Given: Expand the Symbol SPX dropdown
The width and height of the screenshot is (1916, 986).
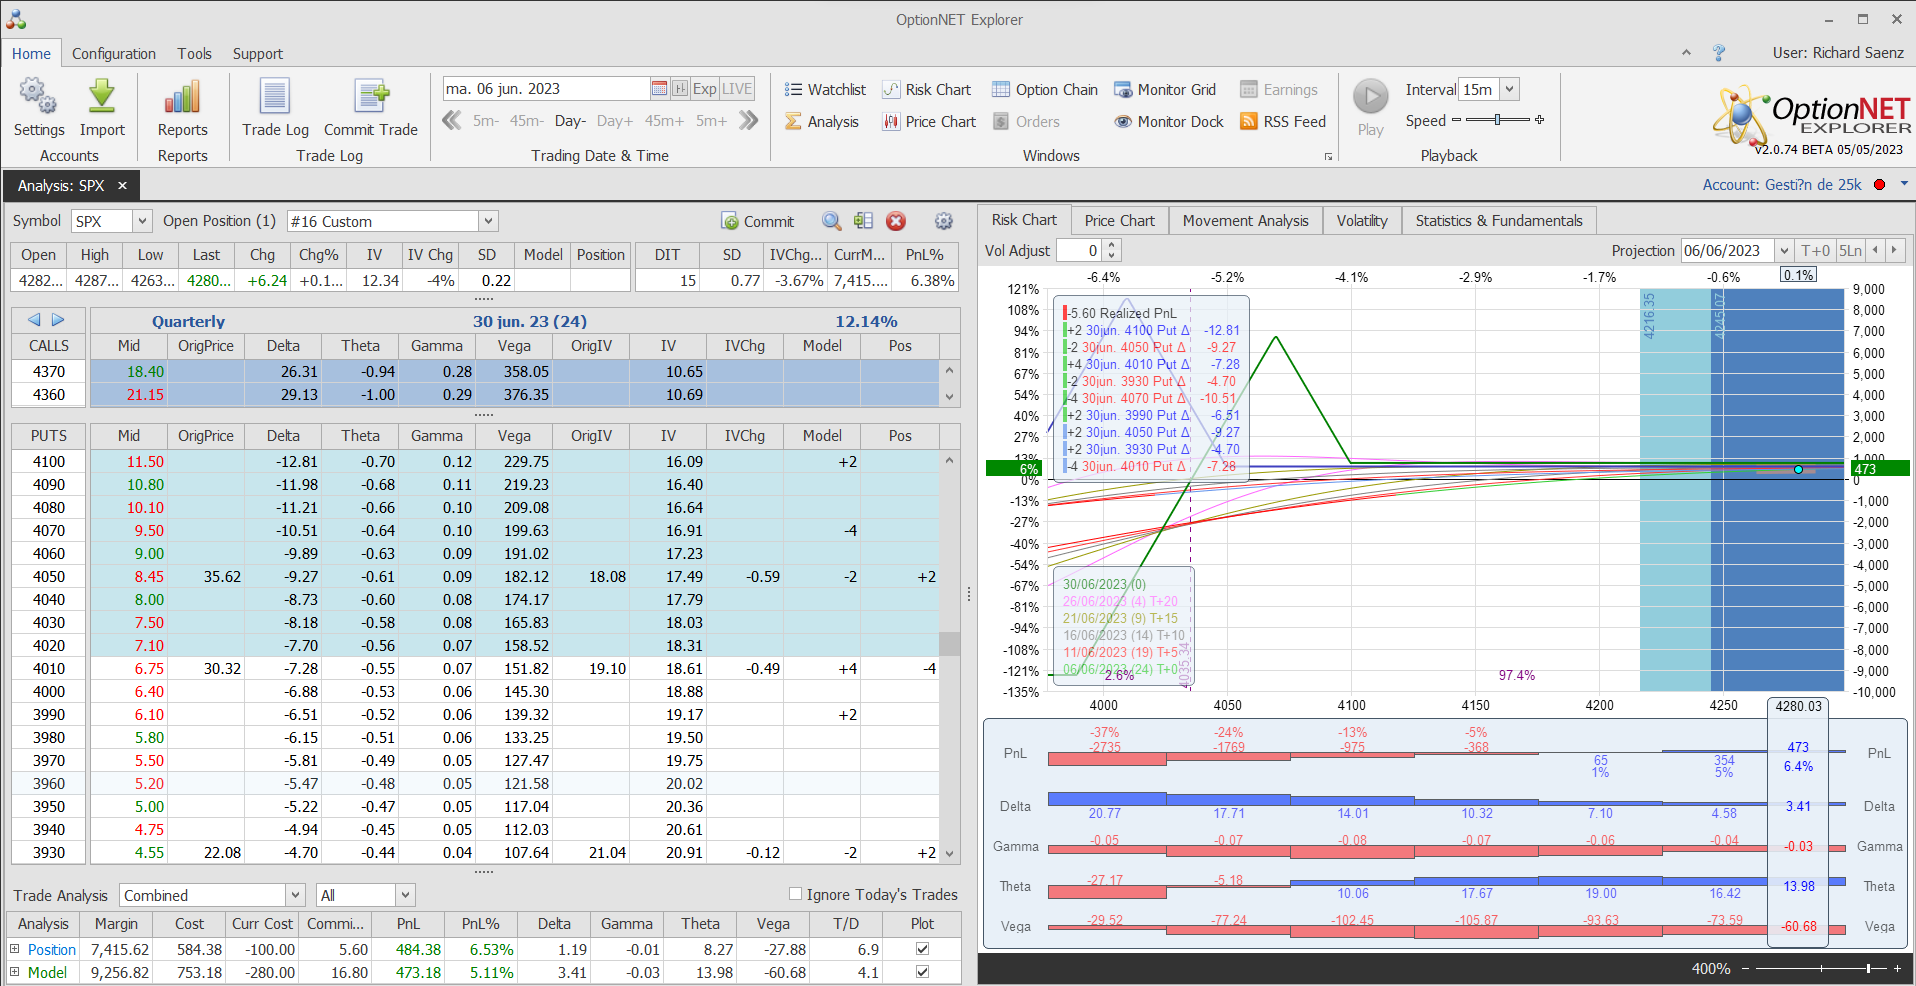Looking at the screenshot, I should [x=142, y=221].
